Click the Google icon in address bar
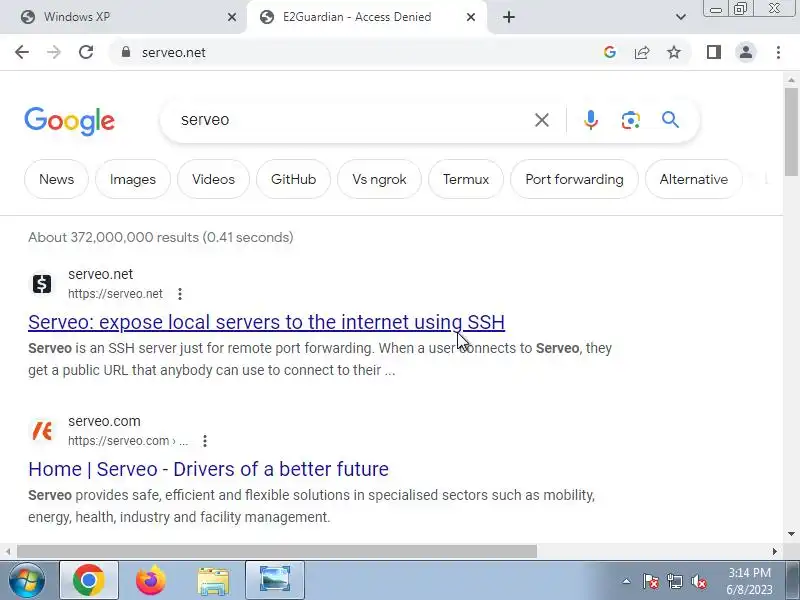This screenshot has width=800, height=600. [x=610, y=52]
